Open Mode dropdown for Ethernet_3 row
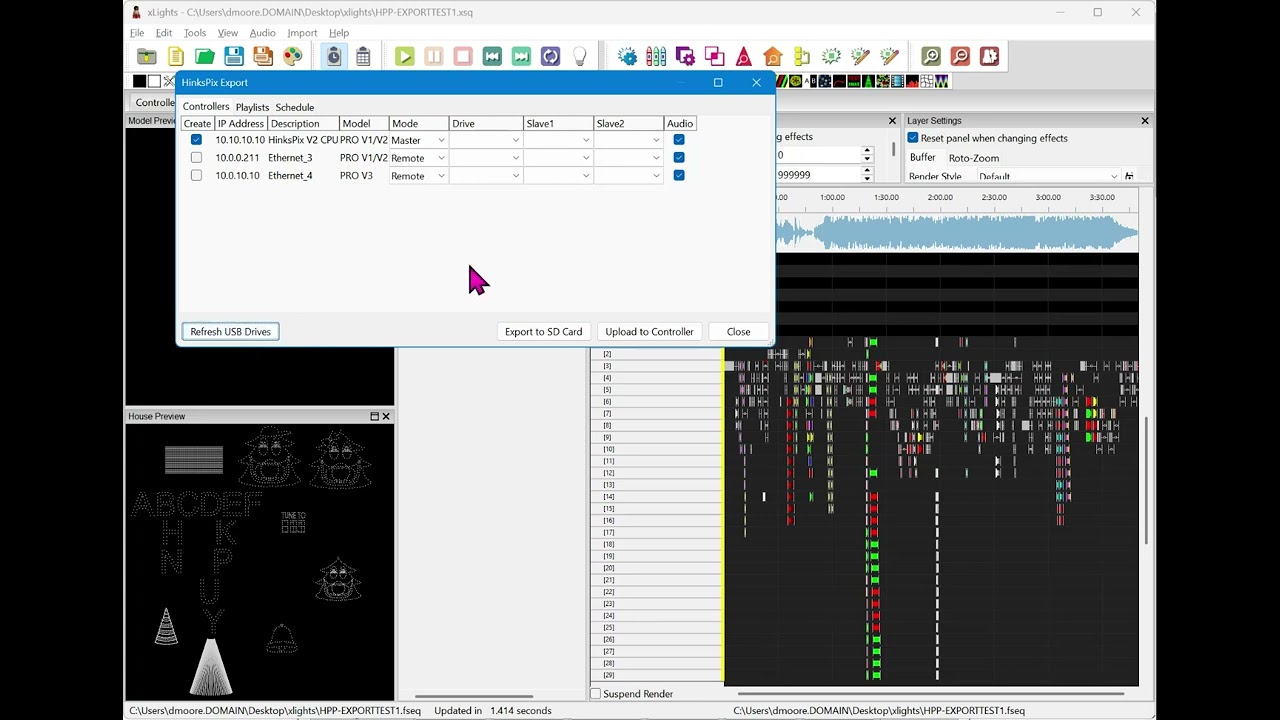1280x720 pixels. (x=418, y=158)
